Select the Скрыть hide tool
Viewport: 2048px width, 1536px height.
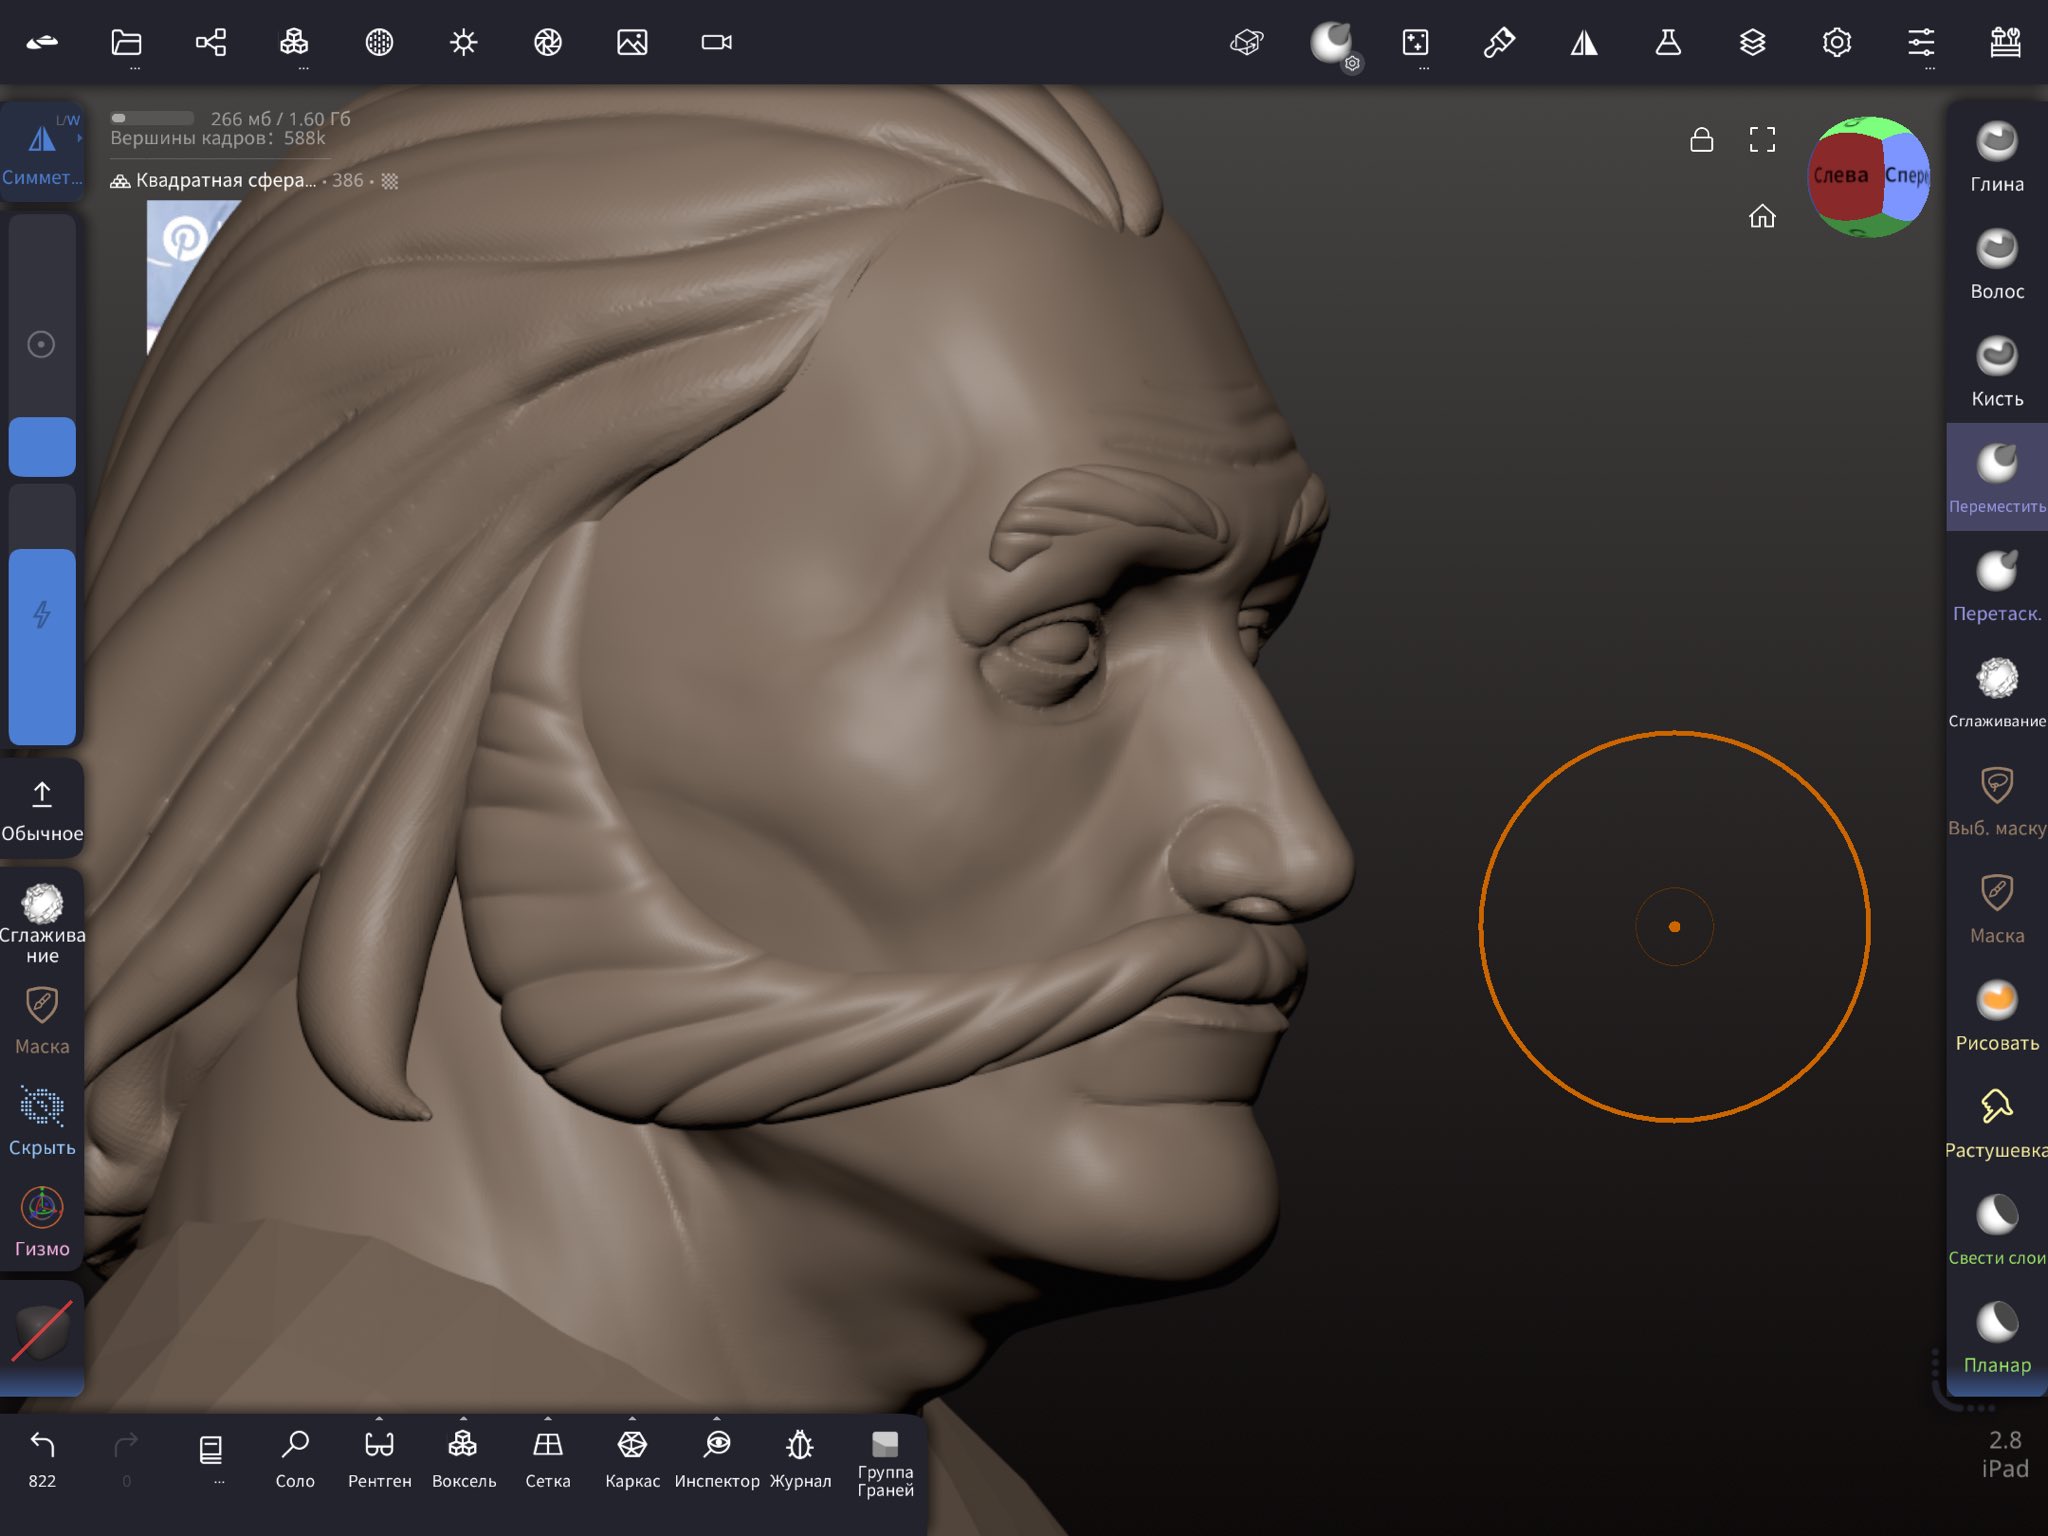[42, 1120]
